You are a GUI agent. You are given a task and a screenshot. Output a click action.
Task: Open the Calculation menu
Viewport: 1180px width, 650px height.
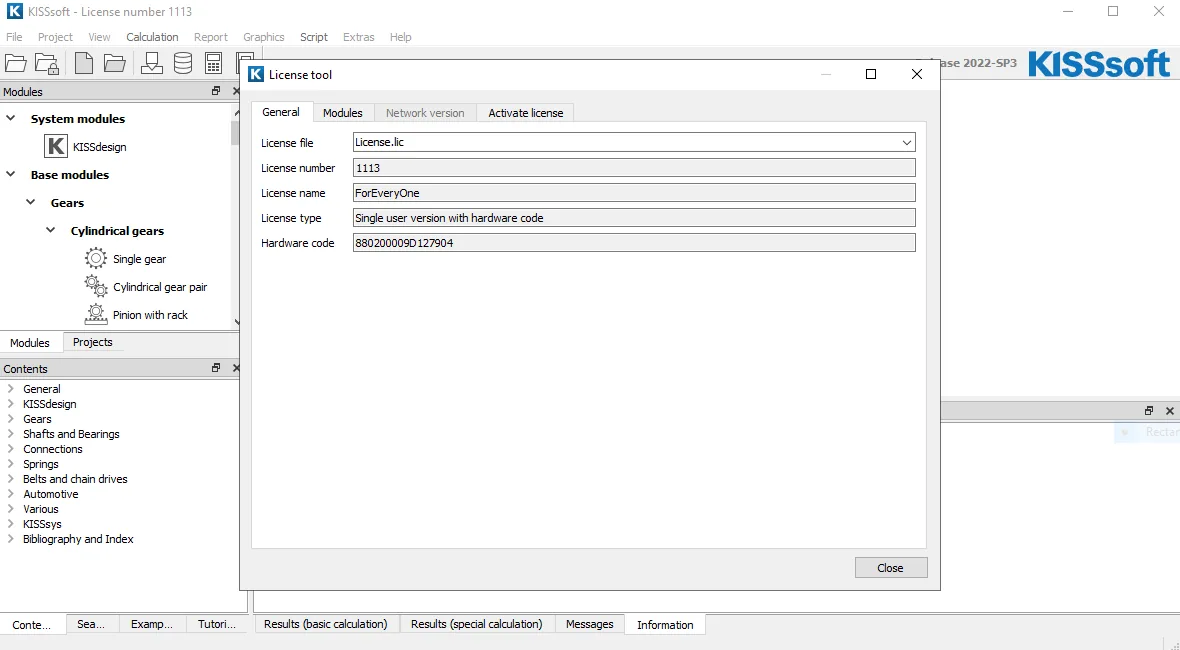[x=152, y=37]
